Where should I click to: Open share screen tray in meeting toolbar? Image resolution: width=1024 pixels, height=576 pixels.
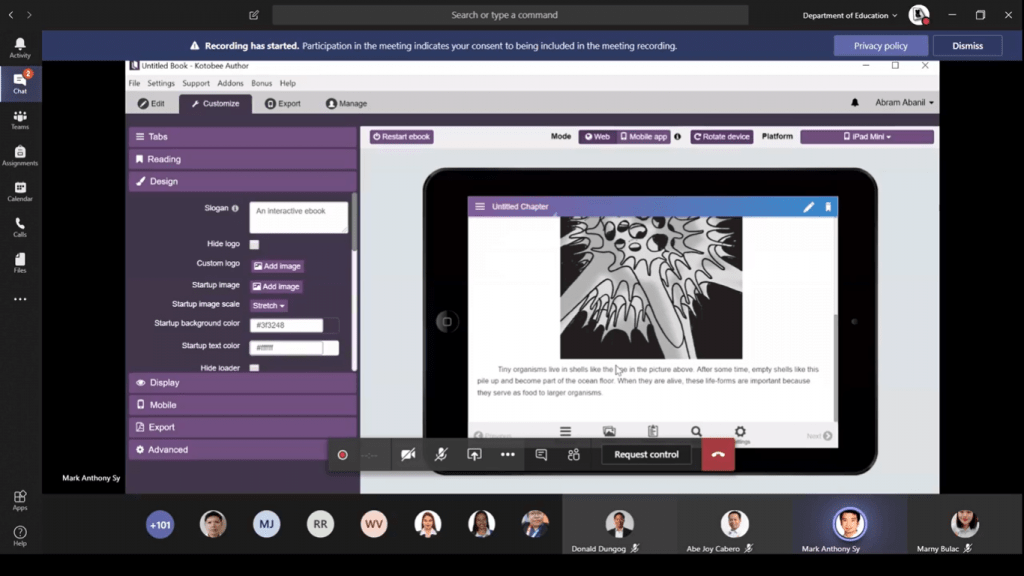(x=474, y=455)
